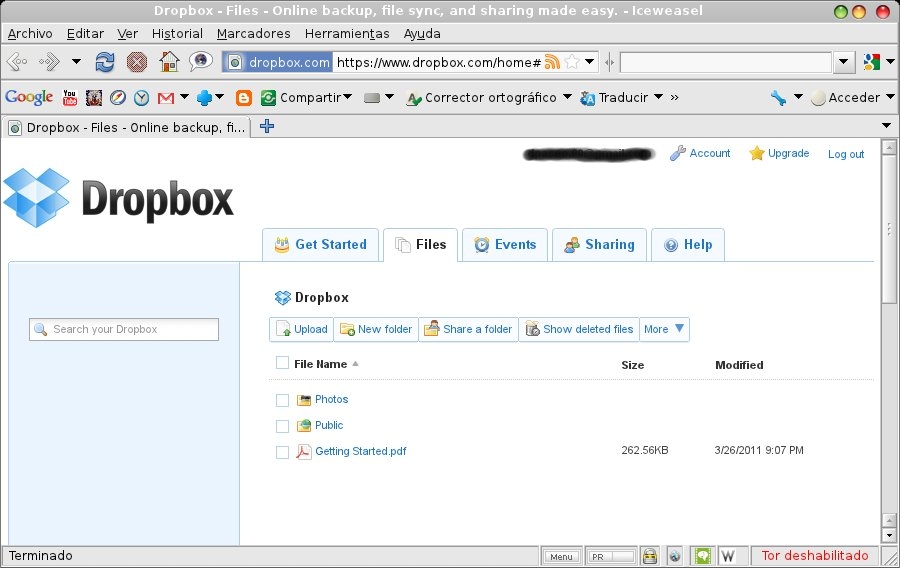This screenshot has height=568, width=900.
Task: Go to the home page icon
Action: tap(169, 61)
